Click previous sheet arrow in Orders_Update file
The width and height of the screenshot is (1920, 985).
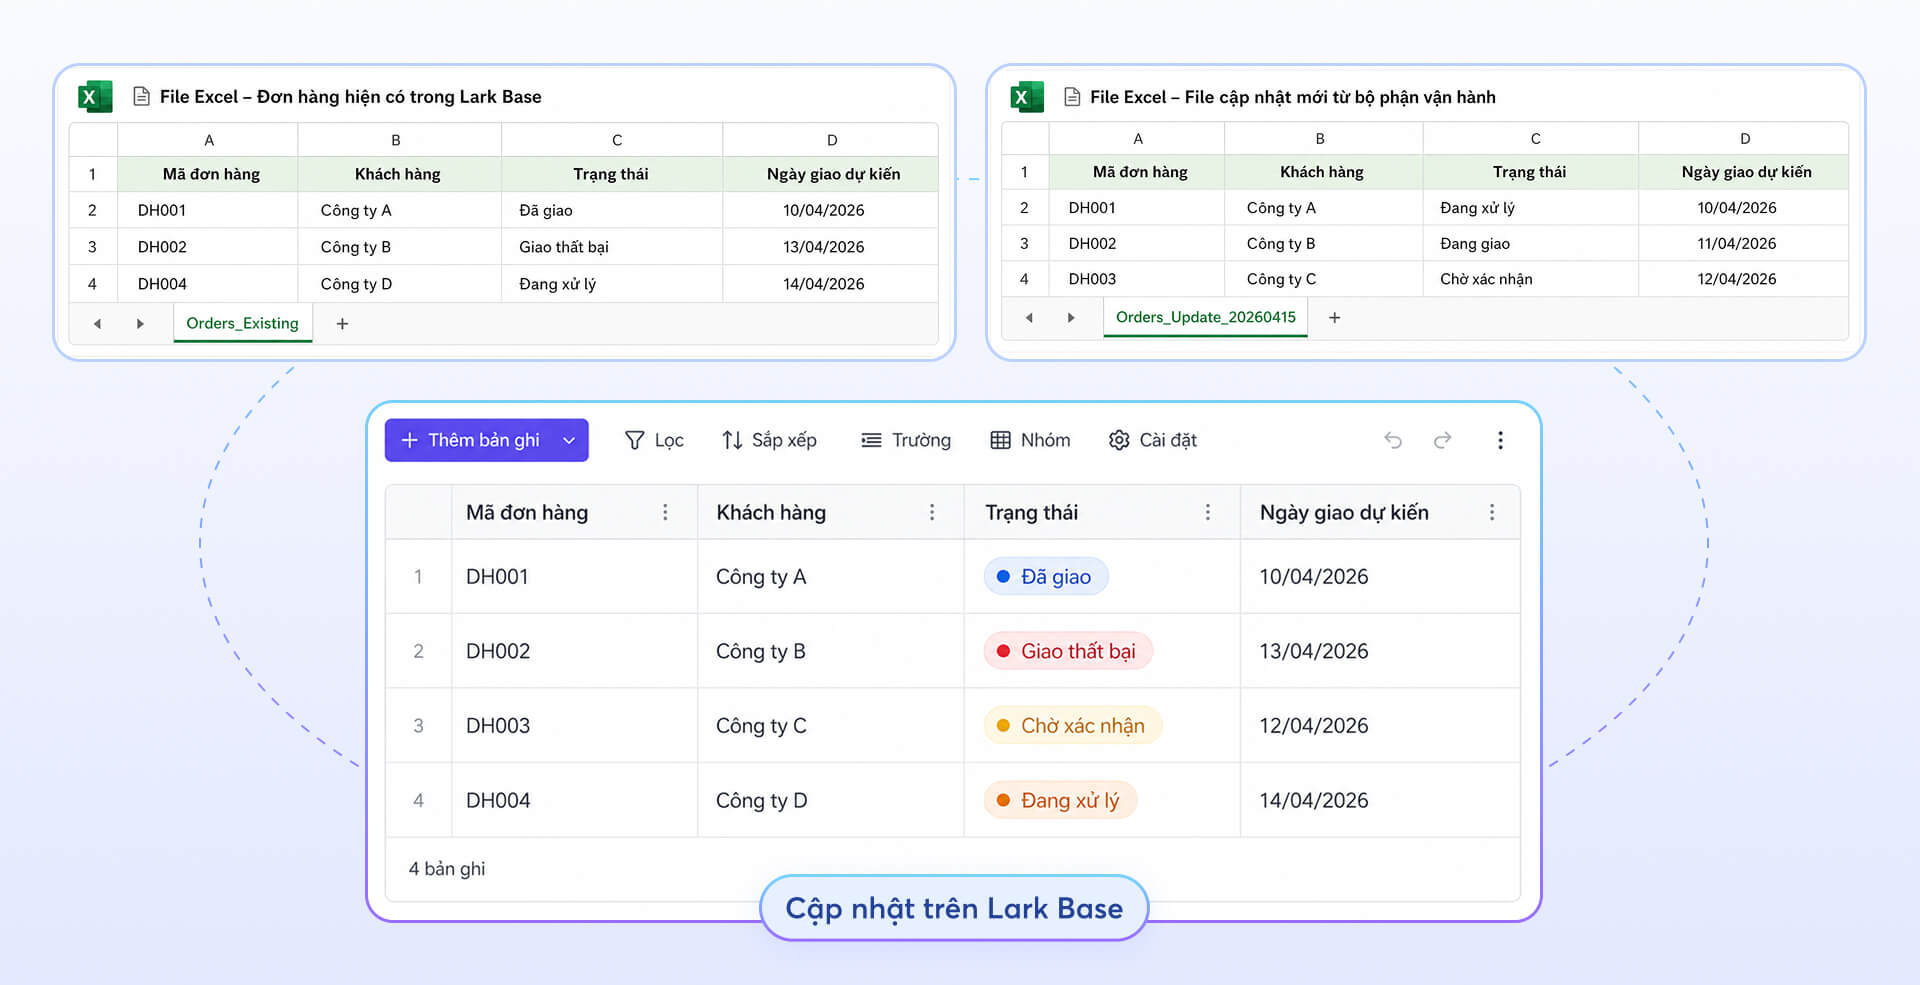click(1029, 317)
